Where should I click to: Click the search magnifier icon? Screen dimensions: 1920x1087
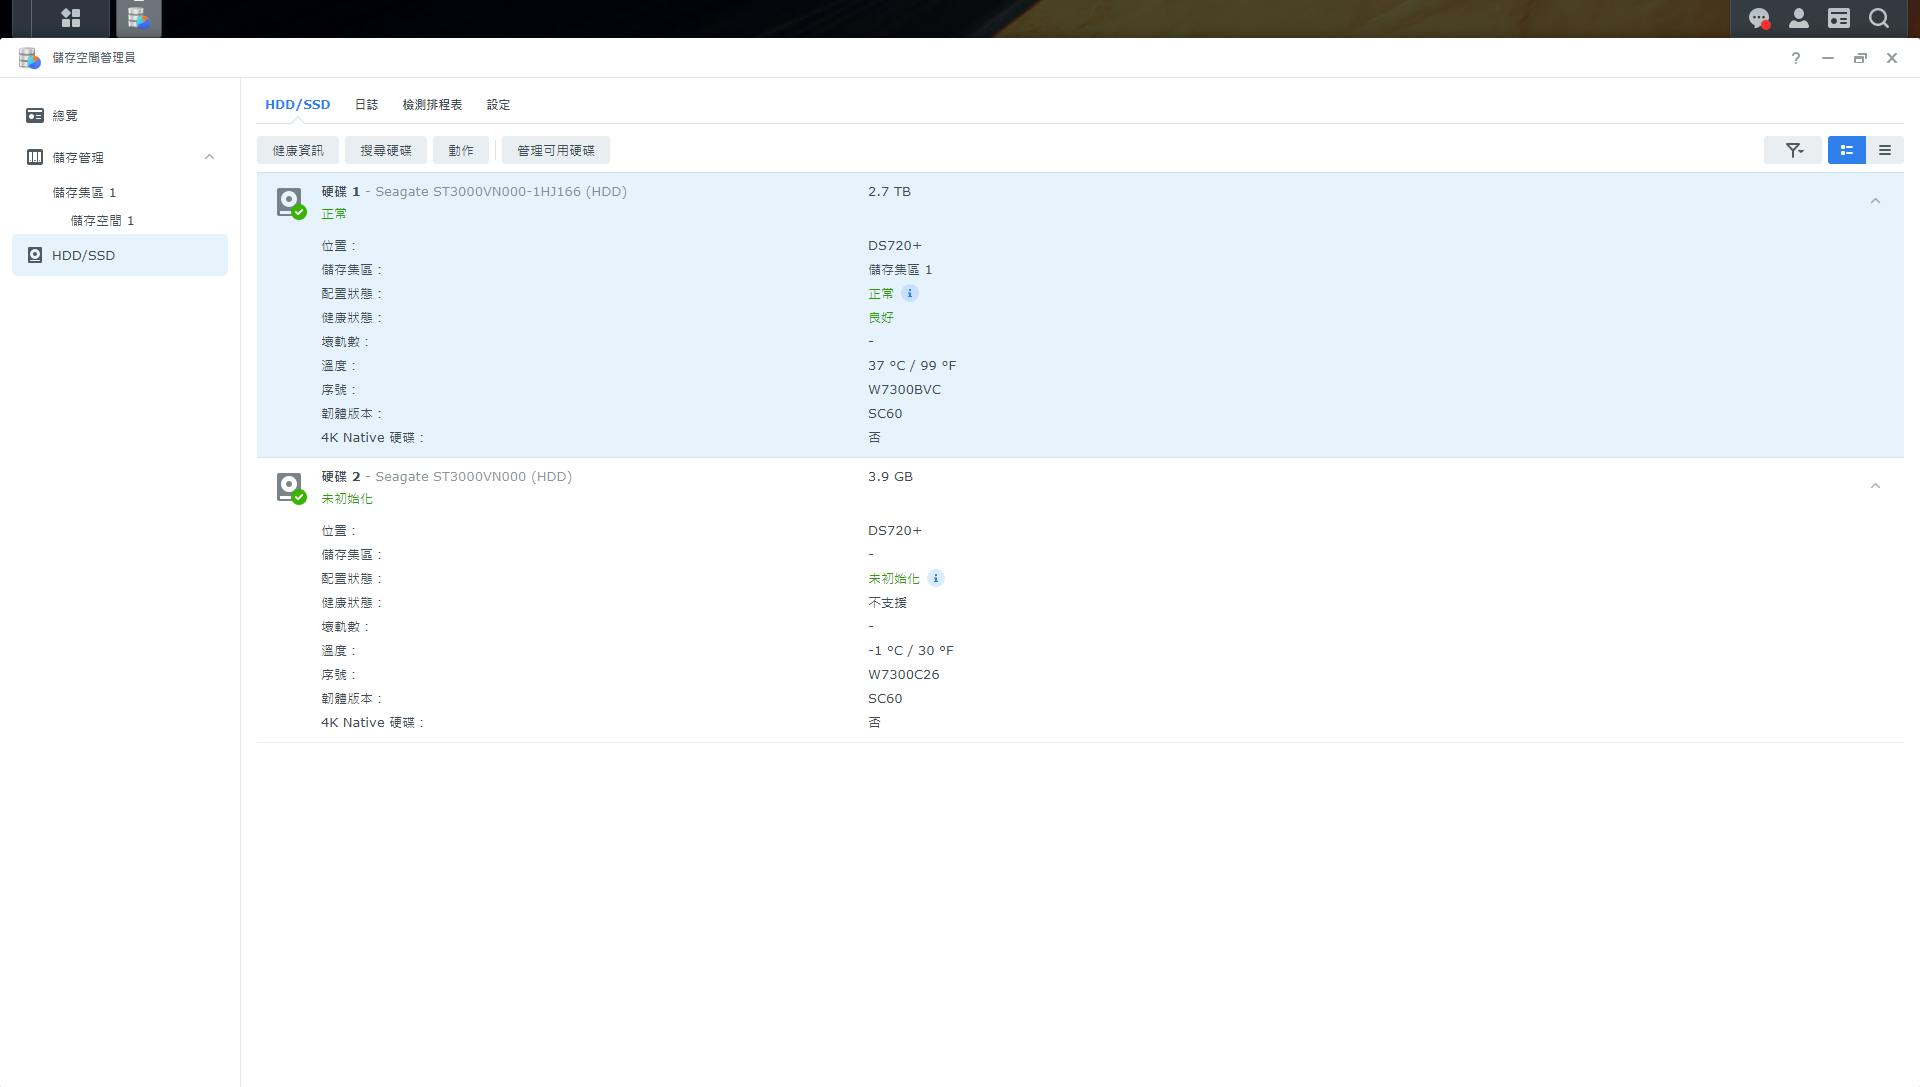(1879, 18)
